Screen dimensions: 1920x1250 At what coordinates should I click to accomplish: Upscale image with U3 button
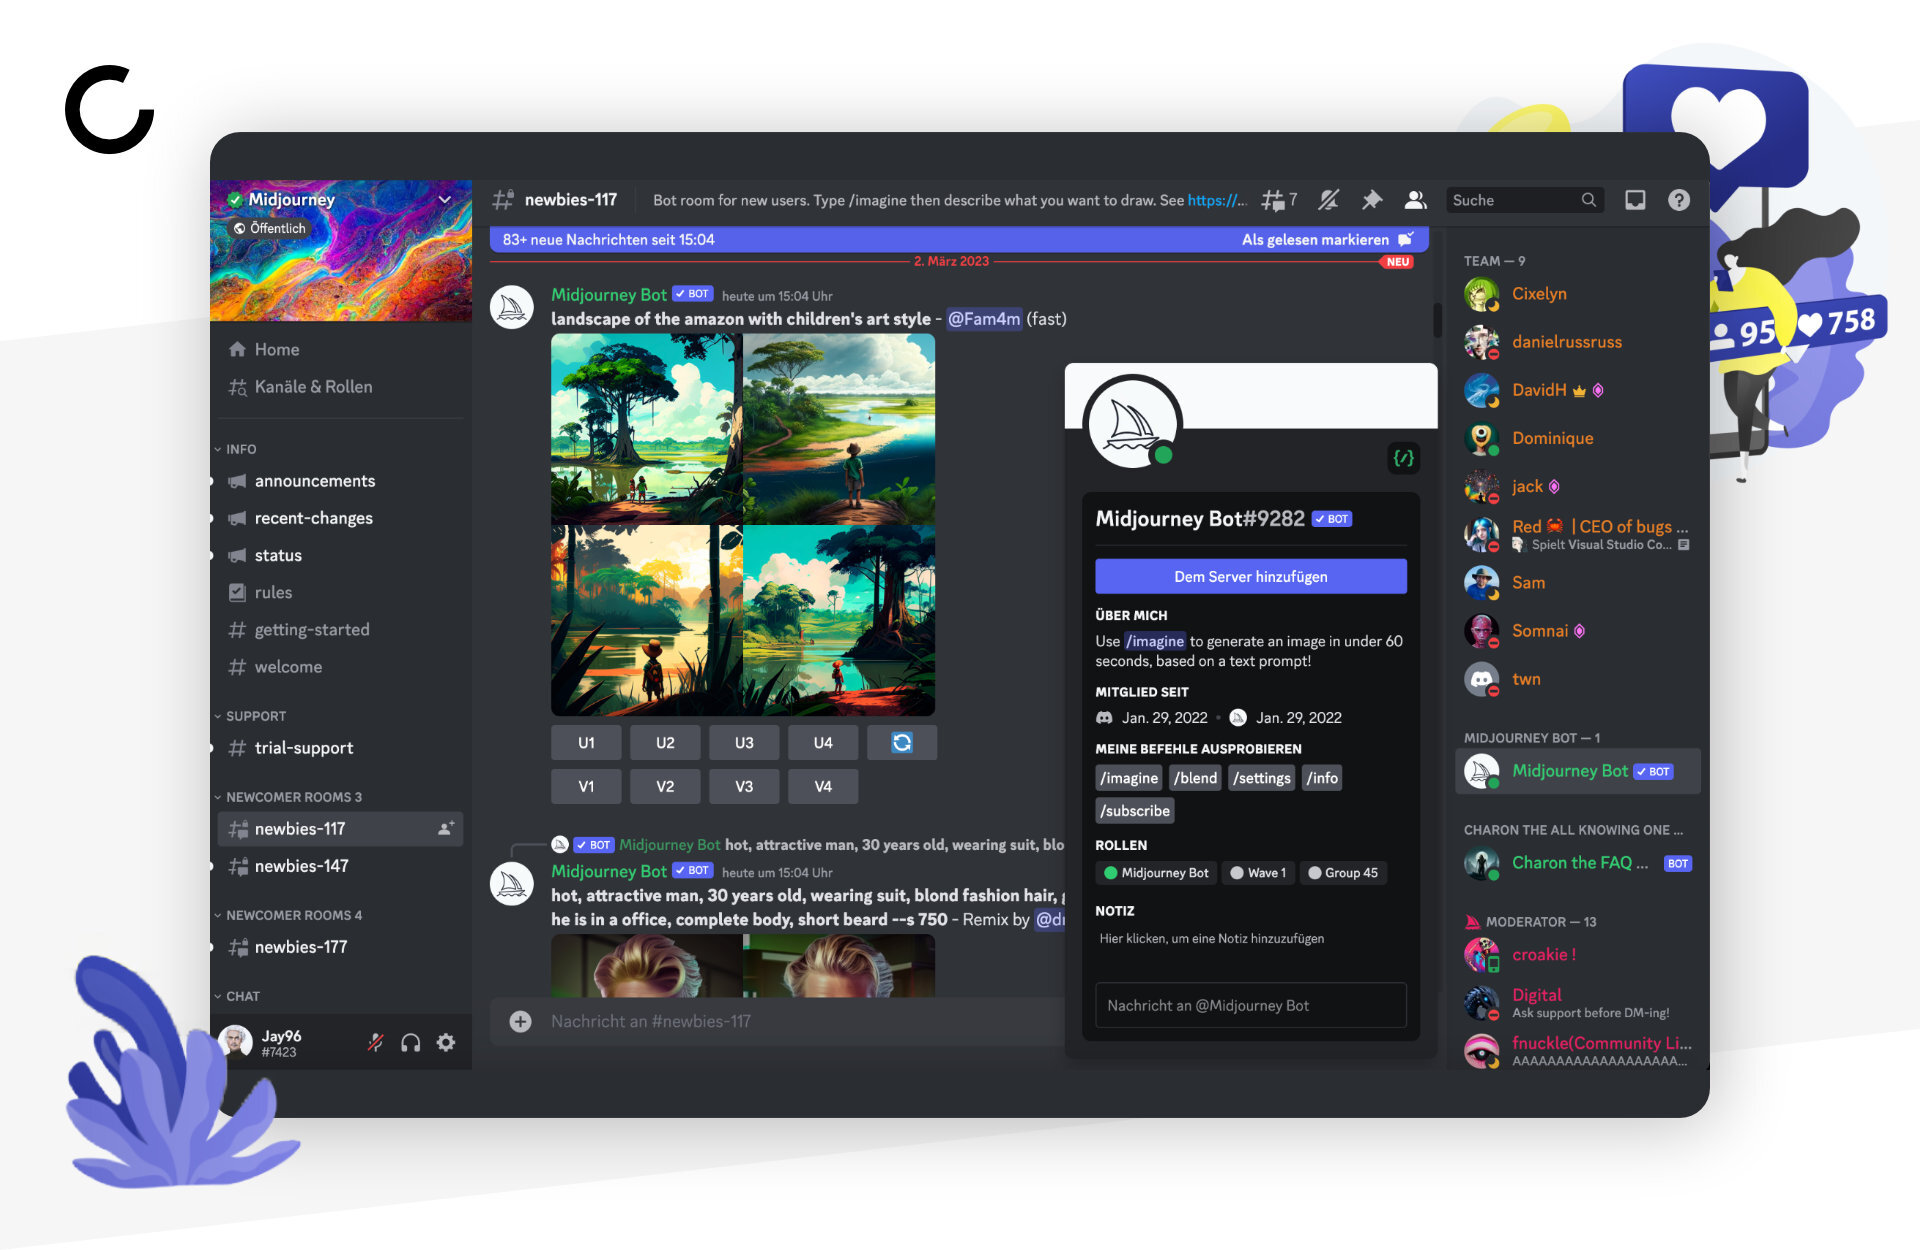pyautogui.click(x=744, y=743)
